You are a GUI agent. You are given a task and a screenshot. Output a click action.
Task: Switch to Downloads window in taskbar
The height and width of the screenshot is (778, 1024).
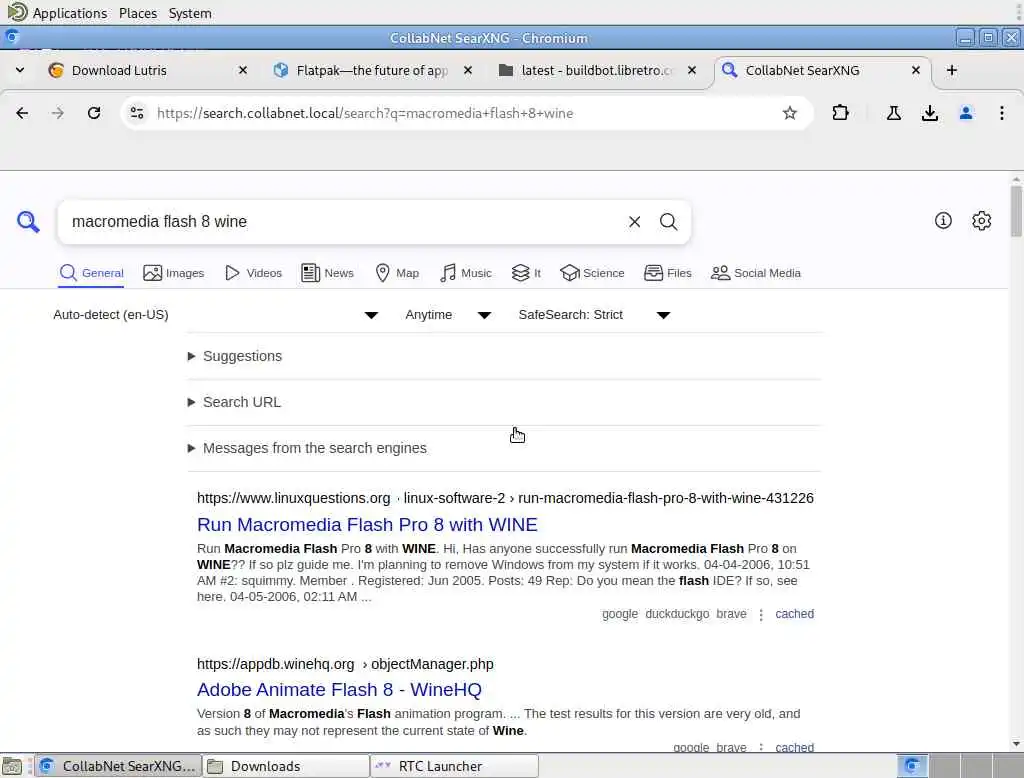(286, 766)
